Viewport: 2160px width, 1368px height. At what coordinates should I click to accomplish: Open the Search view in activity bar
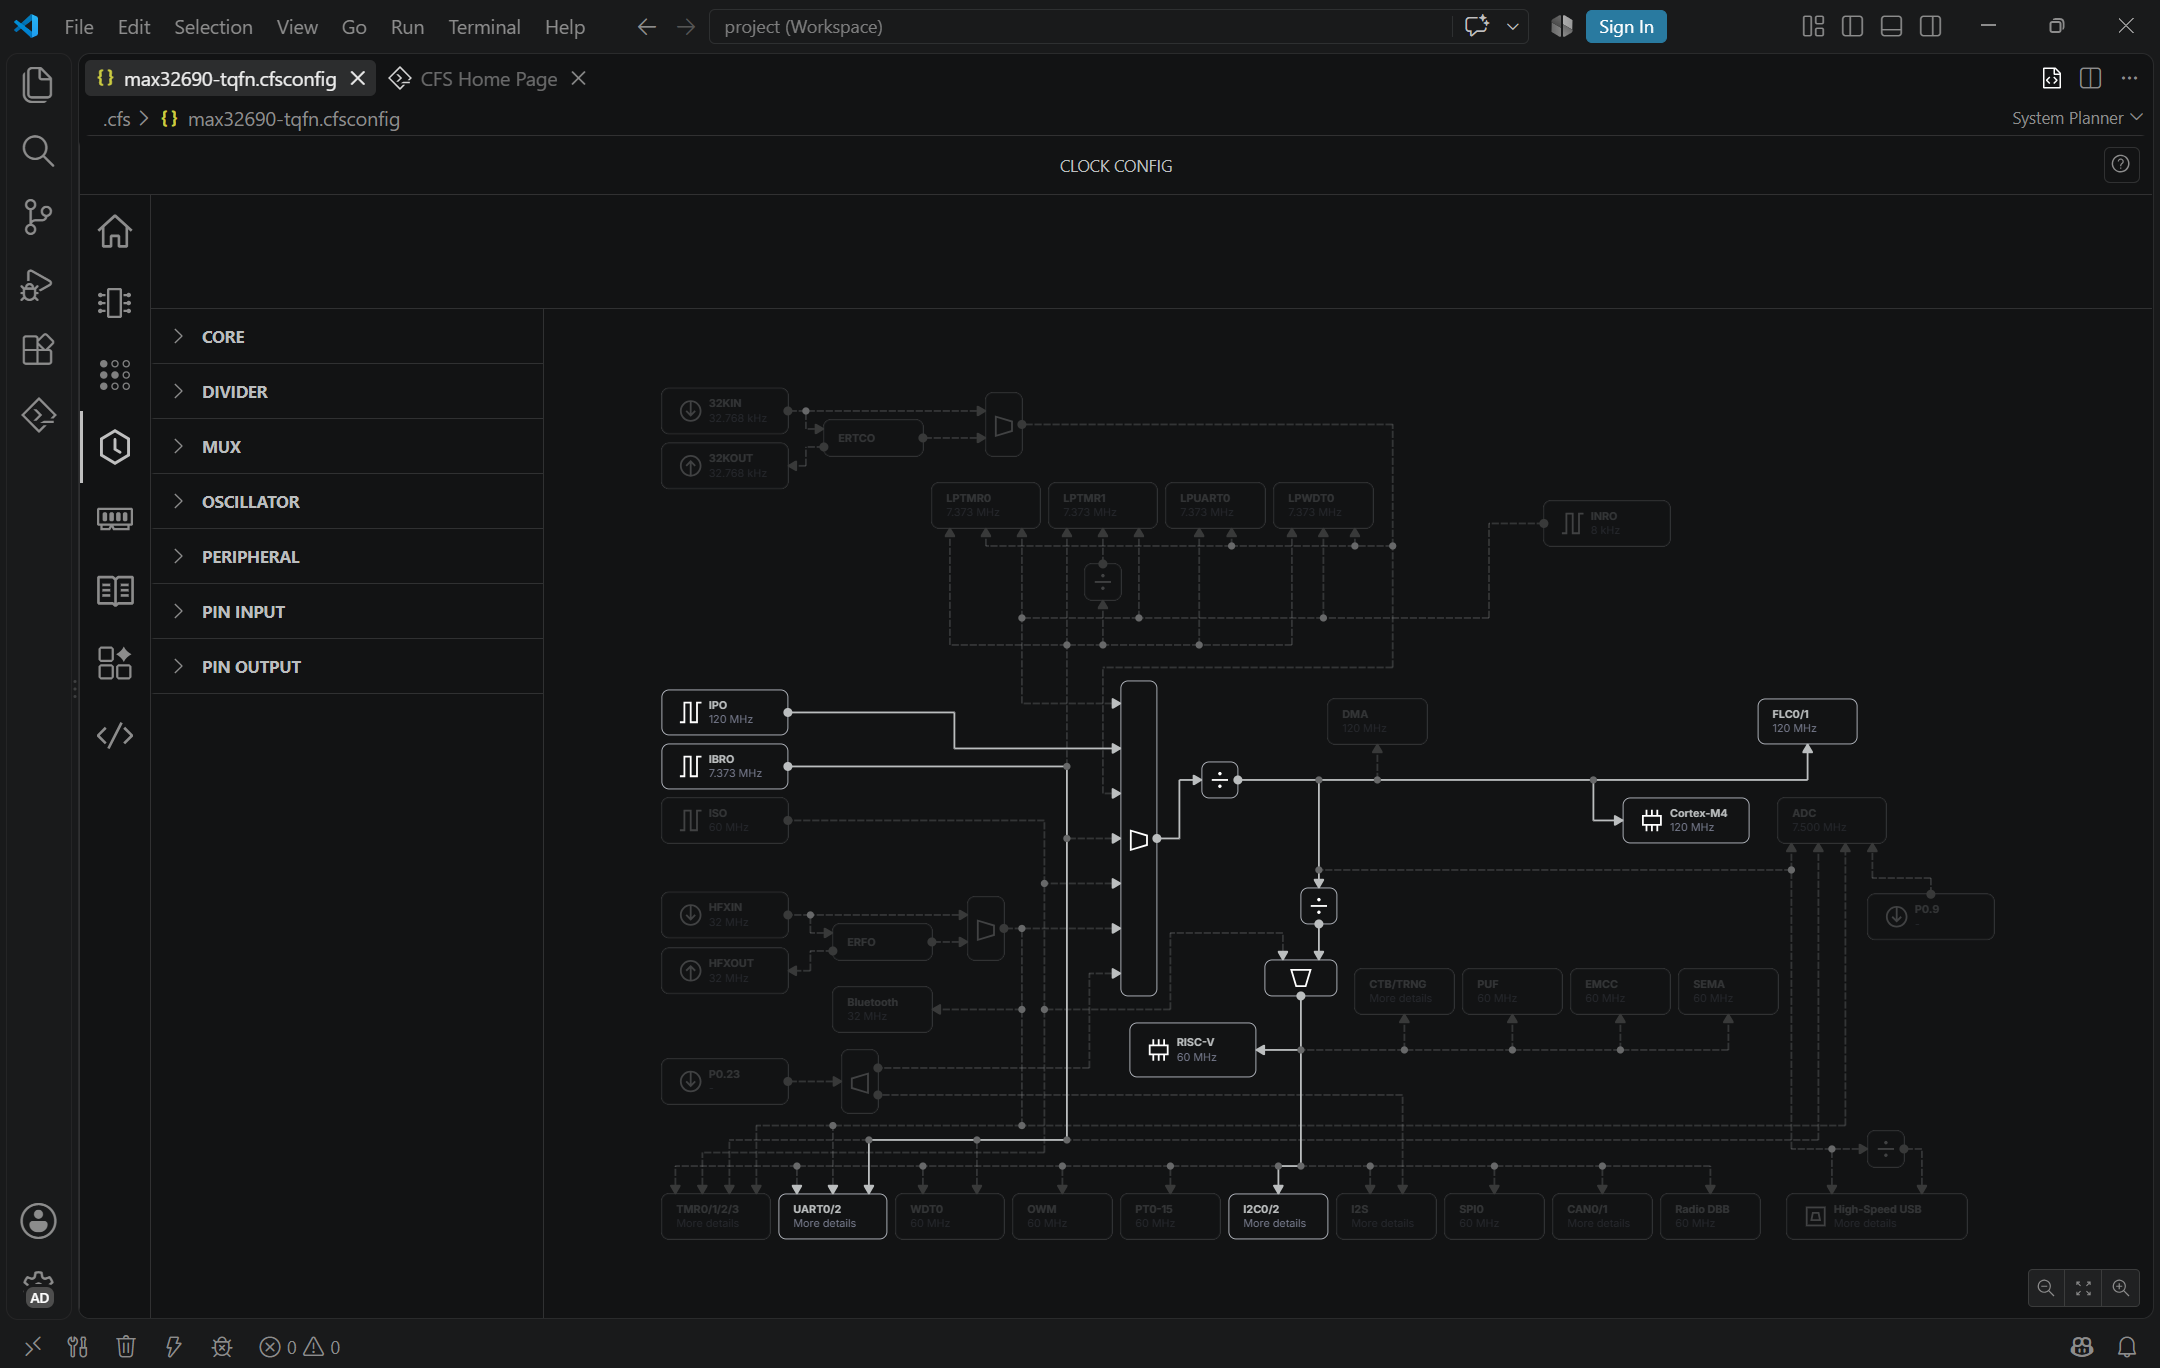38,151
